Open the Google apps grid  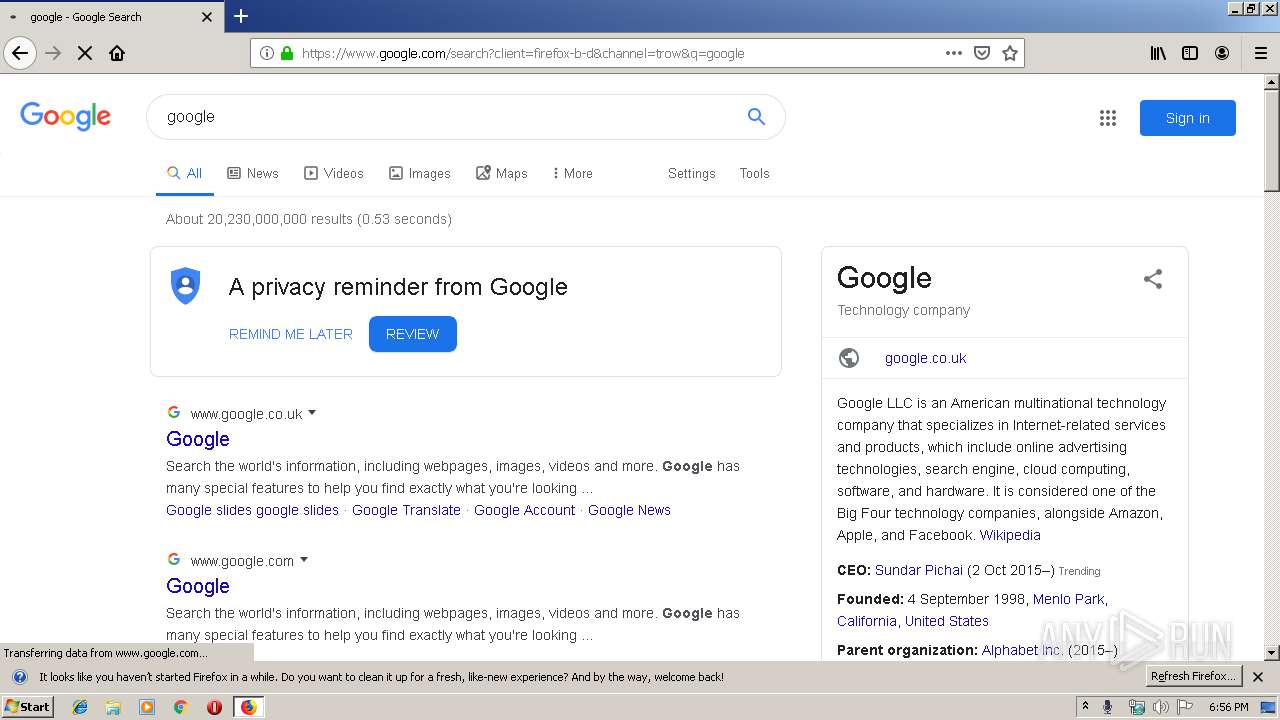pos(1107,118)
